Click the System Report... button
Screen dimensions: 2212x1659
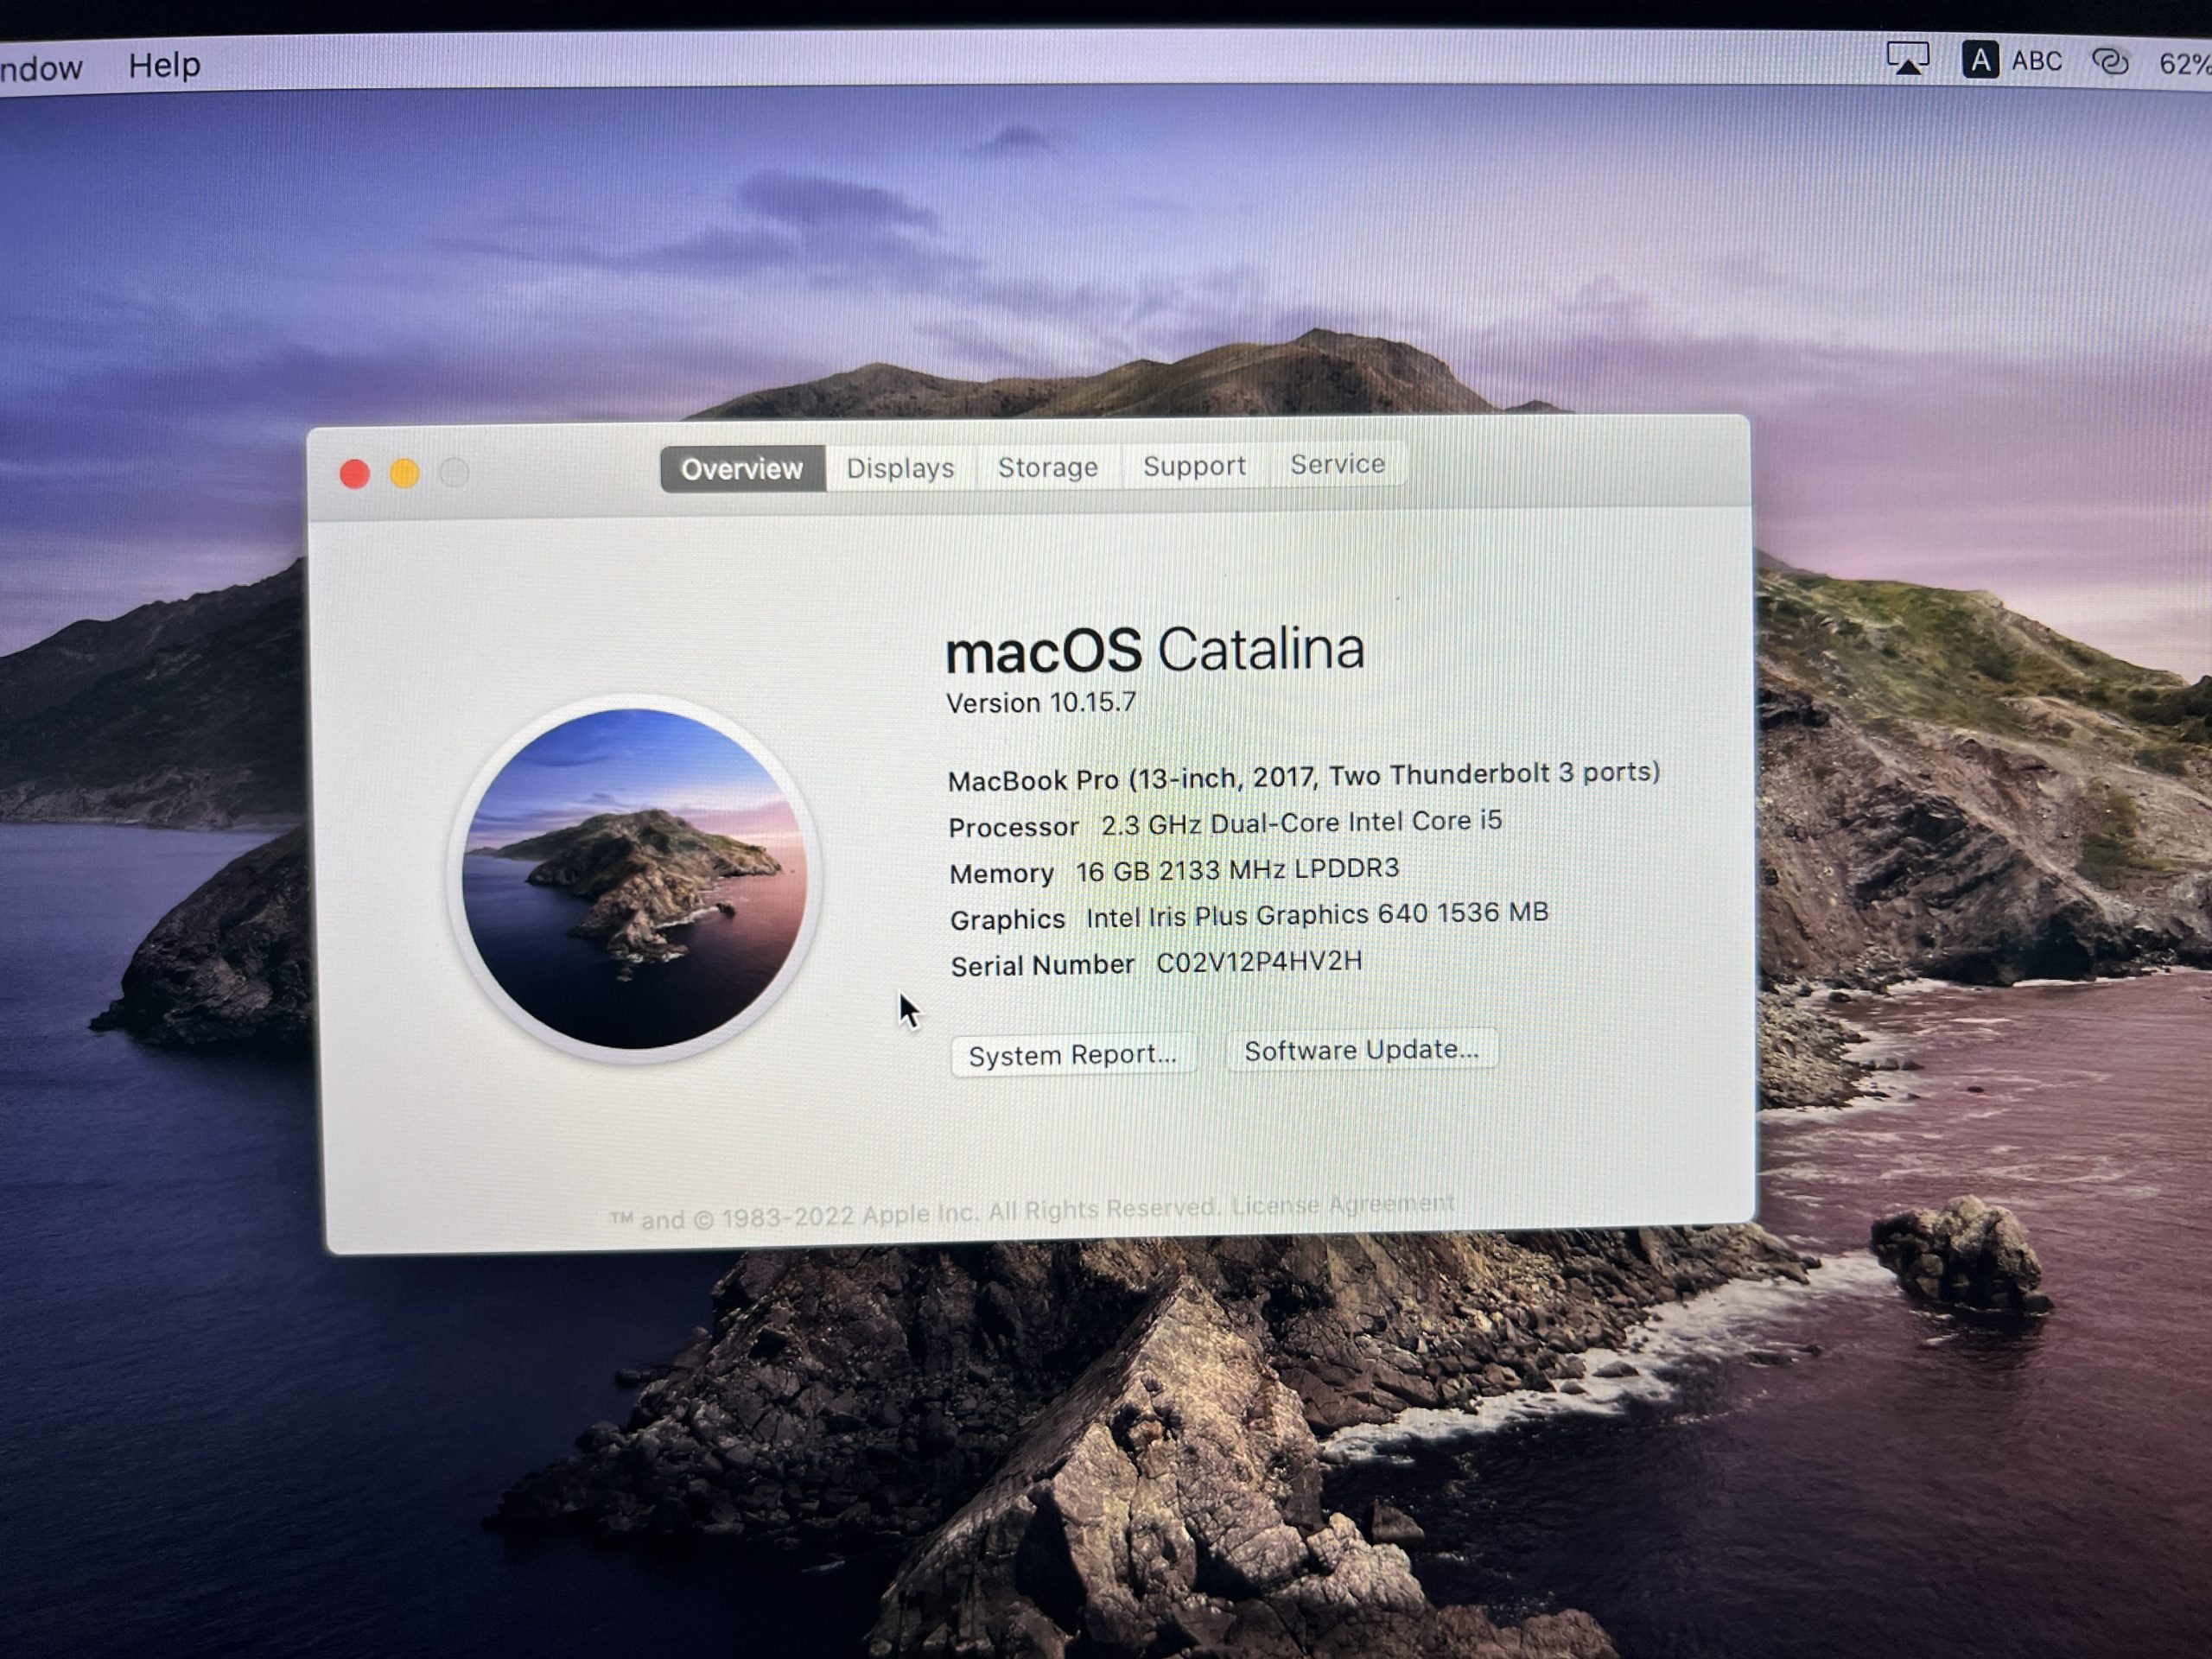[x=1073, y=1055]
